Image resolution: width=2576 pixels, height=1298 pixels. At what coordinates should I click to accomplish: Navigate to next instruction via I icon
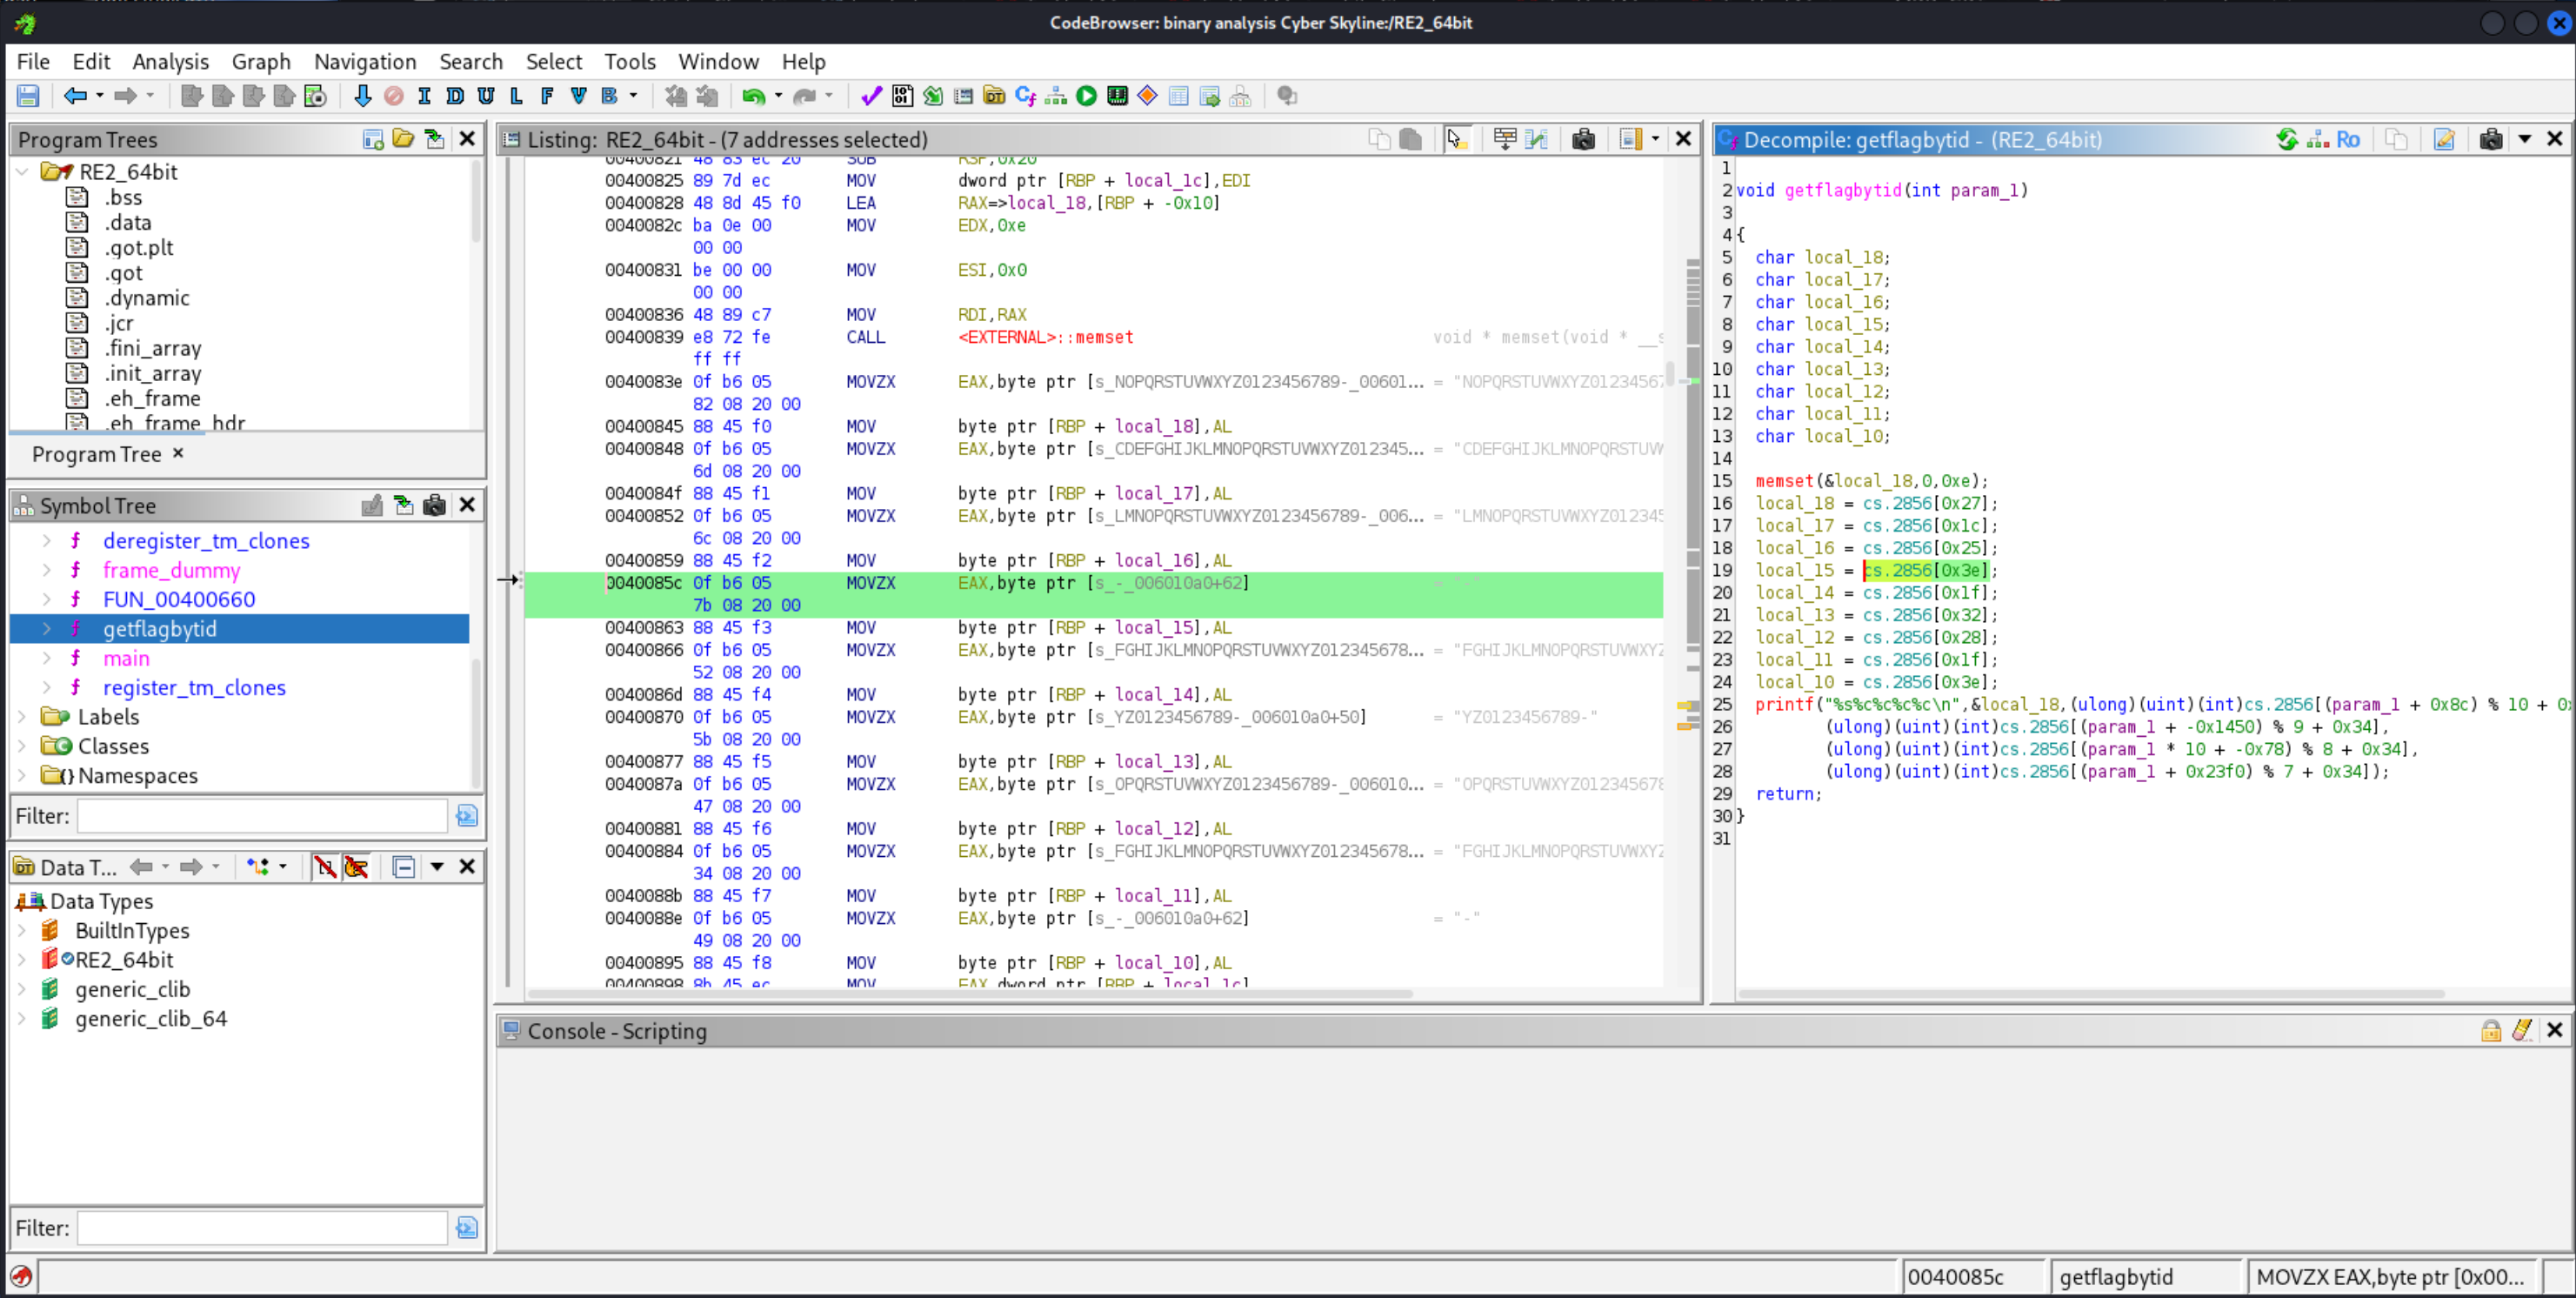pos(424,96)
